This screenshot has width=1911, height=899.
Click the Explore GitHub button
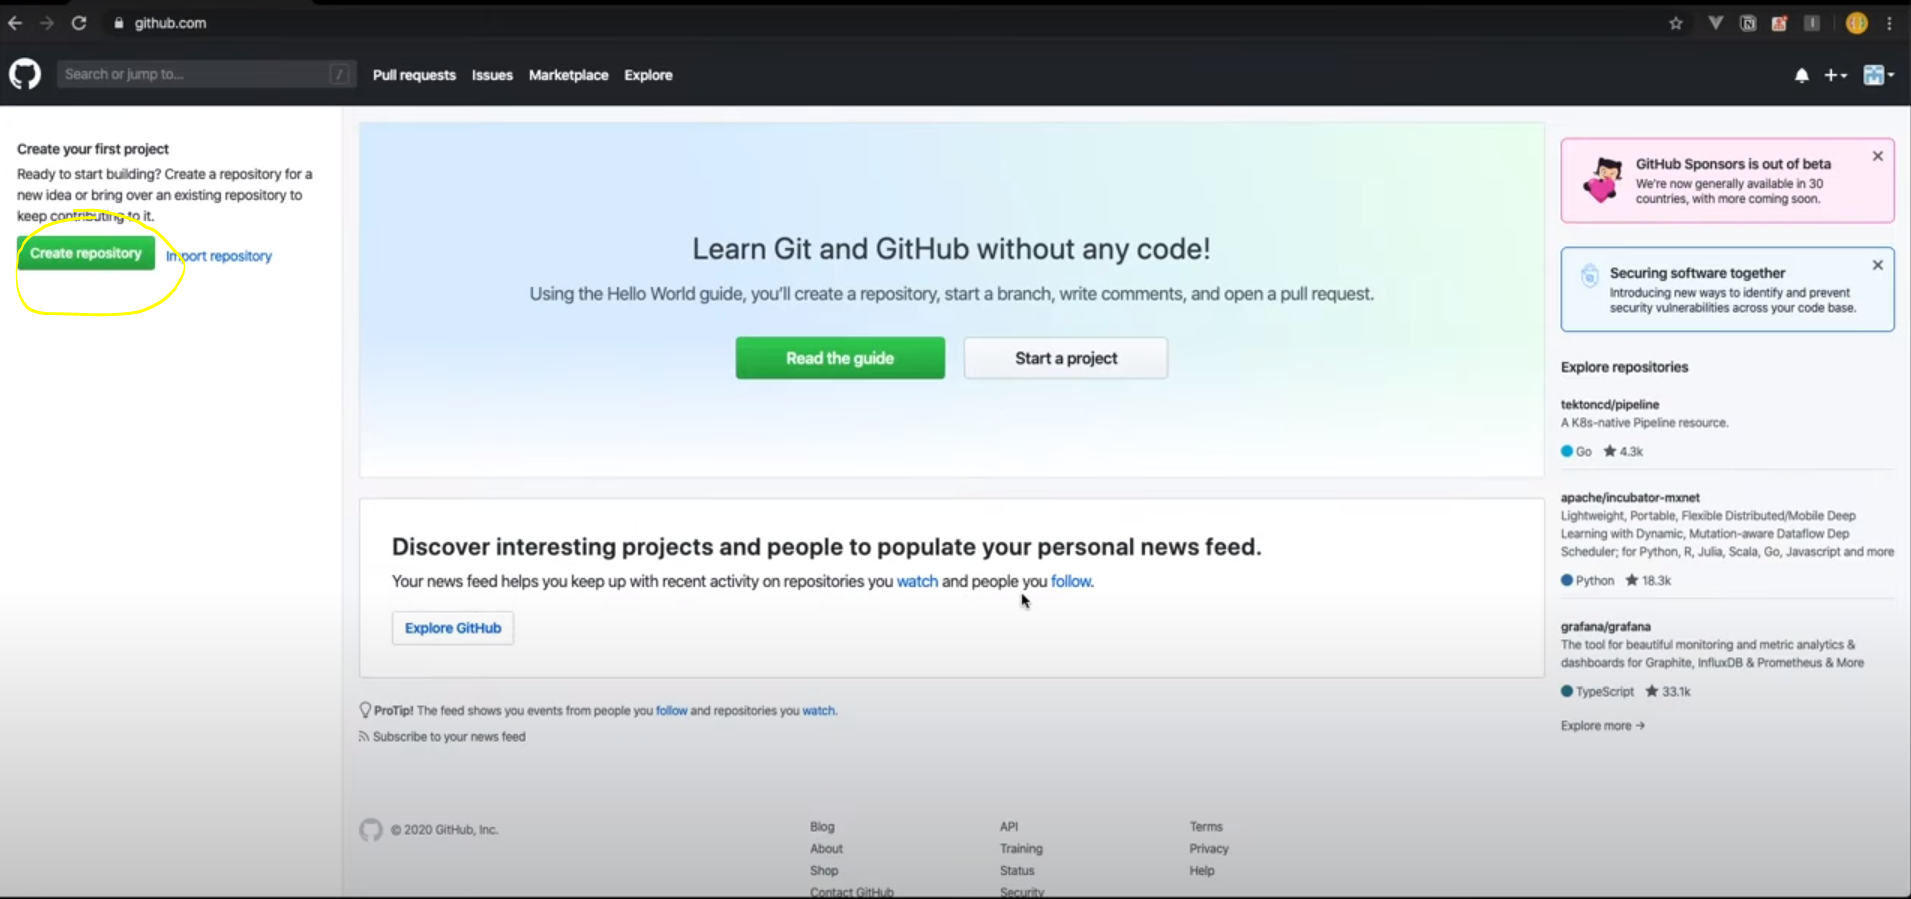tap(453, 628)
